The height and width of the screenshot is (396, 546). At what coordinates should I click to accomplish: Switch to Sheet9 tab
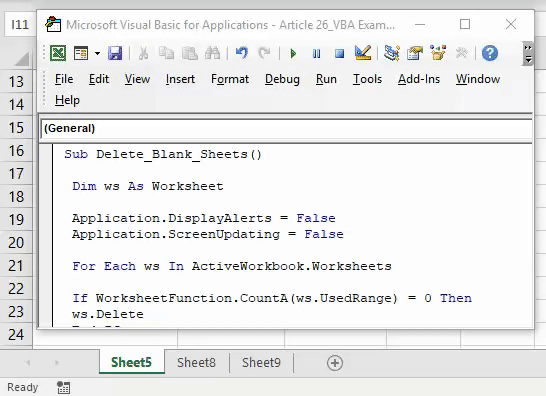pos(261,363)
